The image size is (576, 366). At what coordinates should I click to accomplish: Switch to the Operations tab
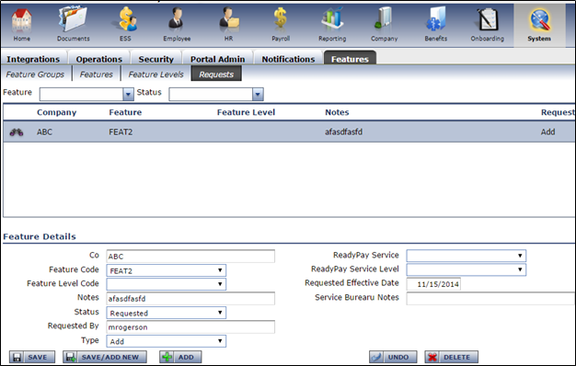pyautogui.click(x=99, y=59)
